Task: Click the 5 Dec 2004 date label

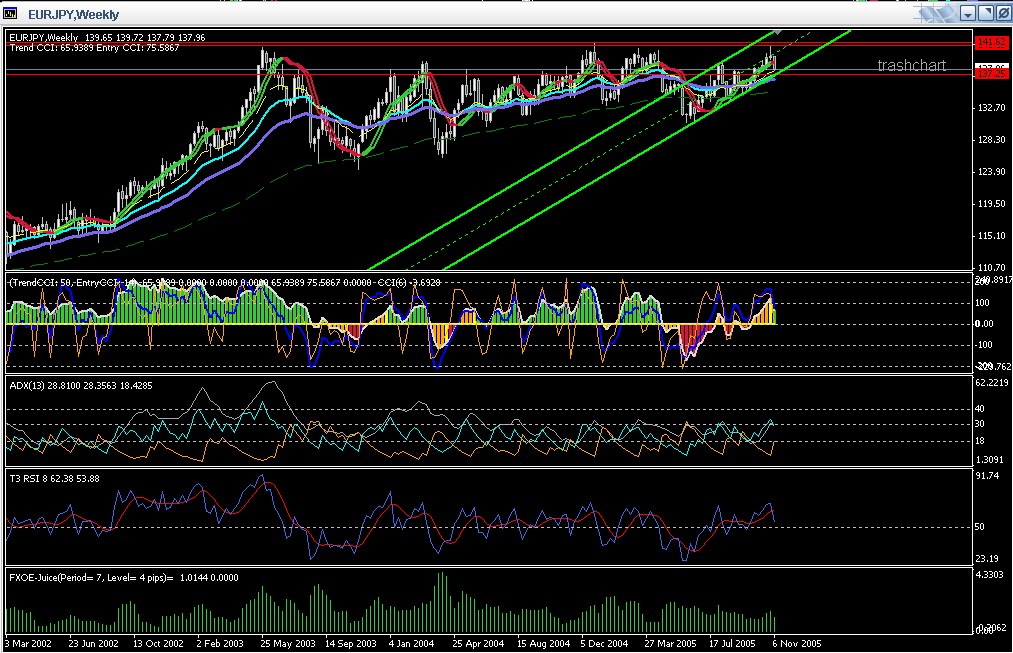Action: [604, 643]
